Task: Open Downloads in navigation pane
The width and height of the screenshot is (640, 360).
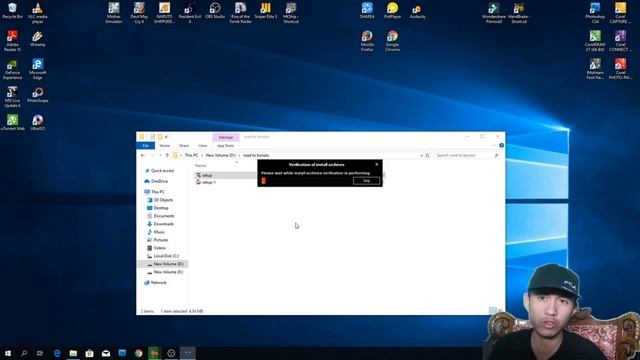Action: pos(161,224)
